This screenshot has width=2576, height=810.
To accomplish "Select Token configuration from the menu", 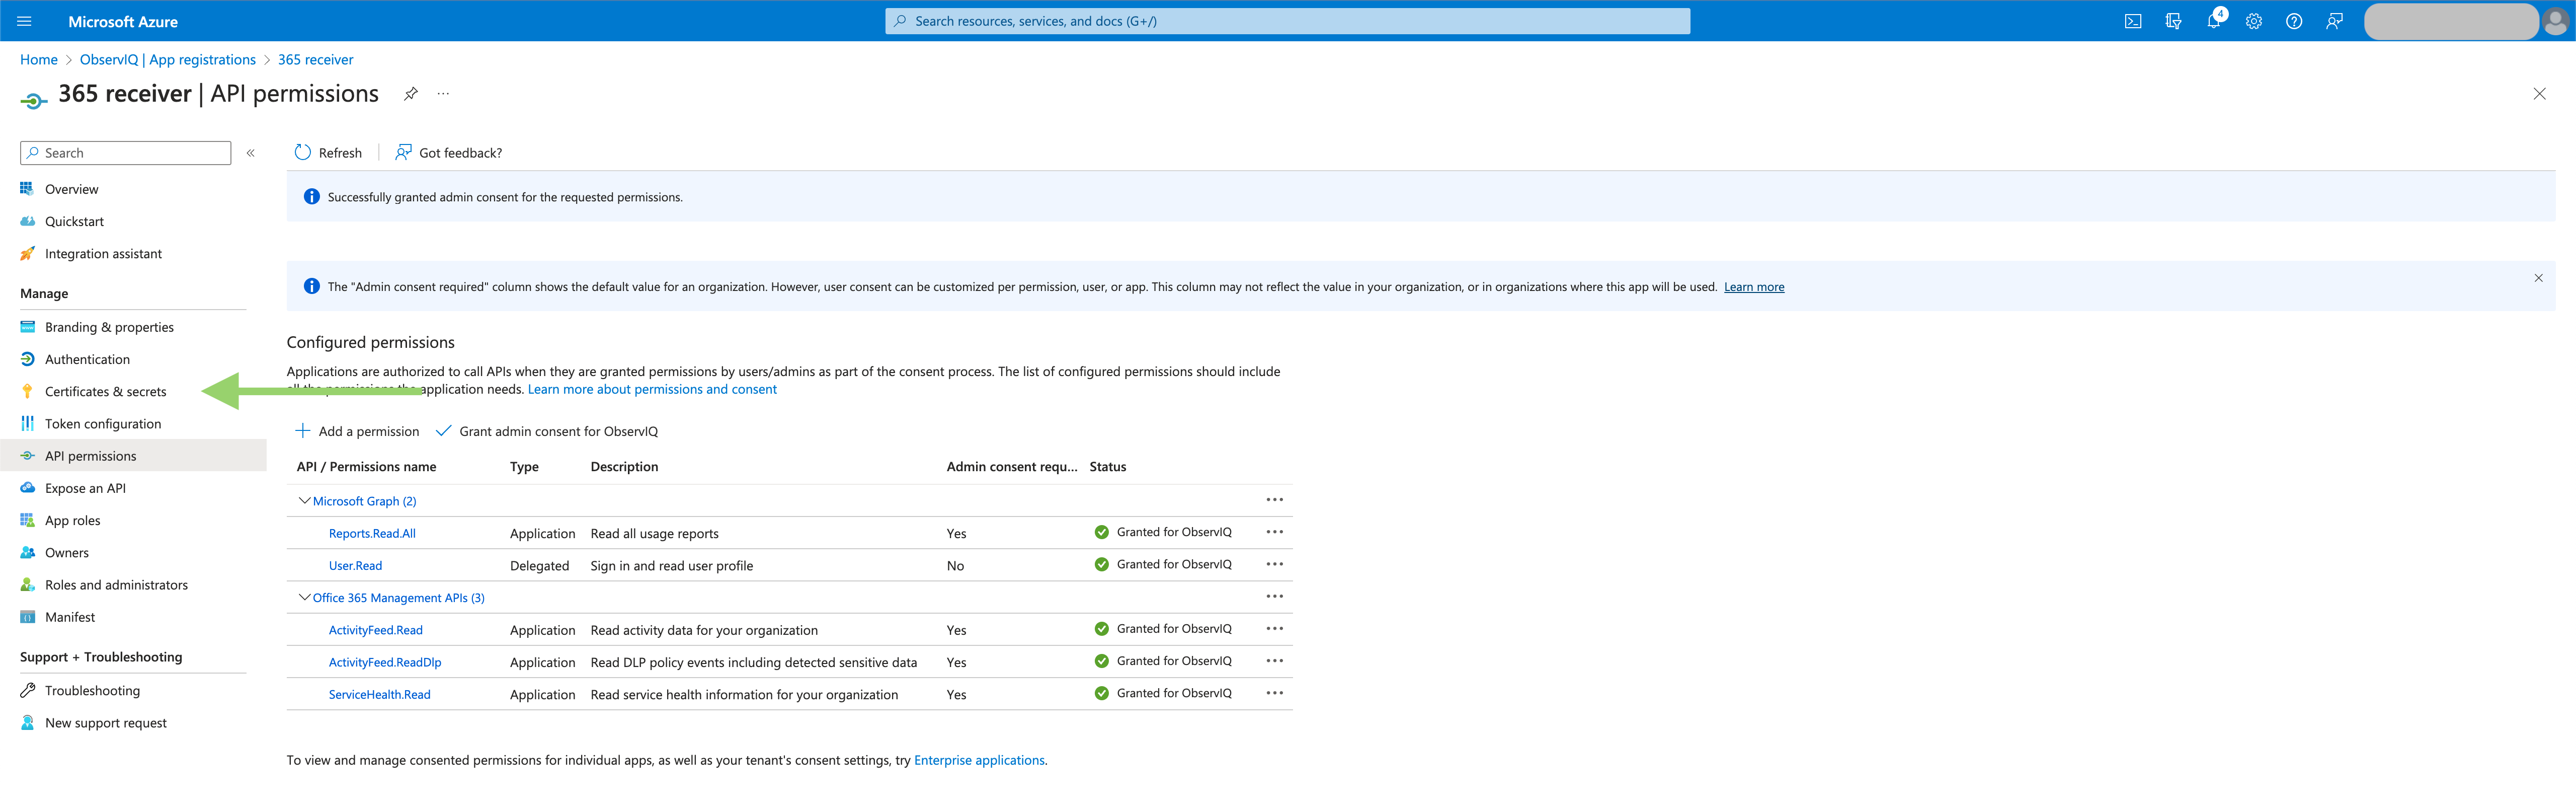I will 103,423.
